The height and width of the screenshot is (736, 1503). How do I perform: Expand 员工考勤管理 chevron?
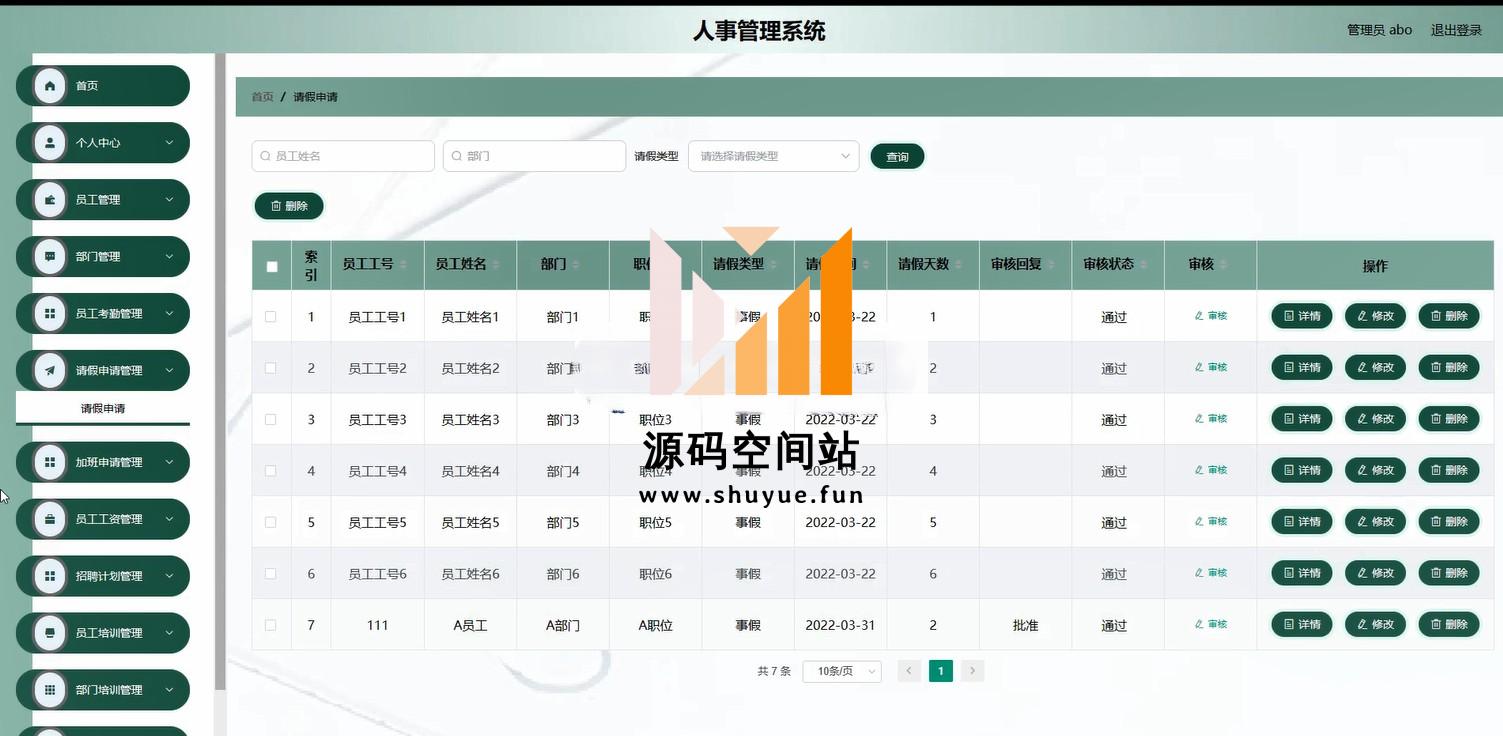(x=169, y=314)
